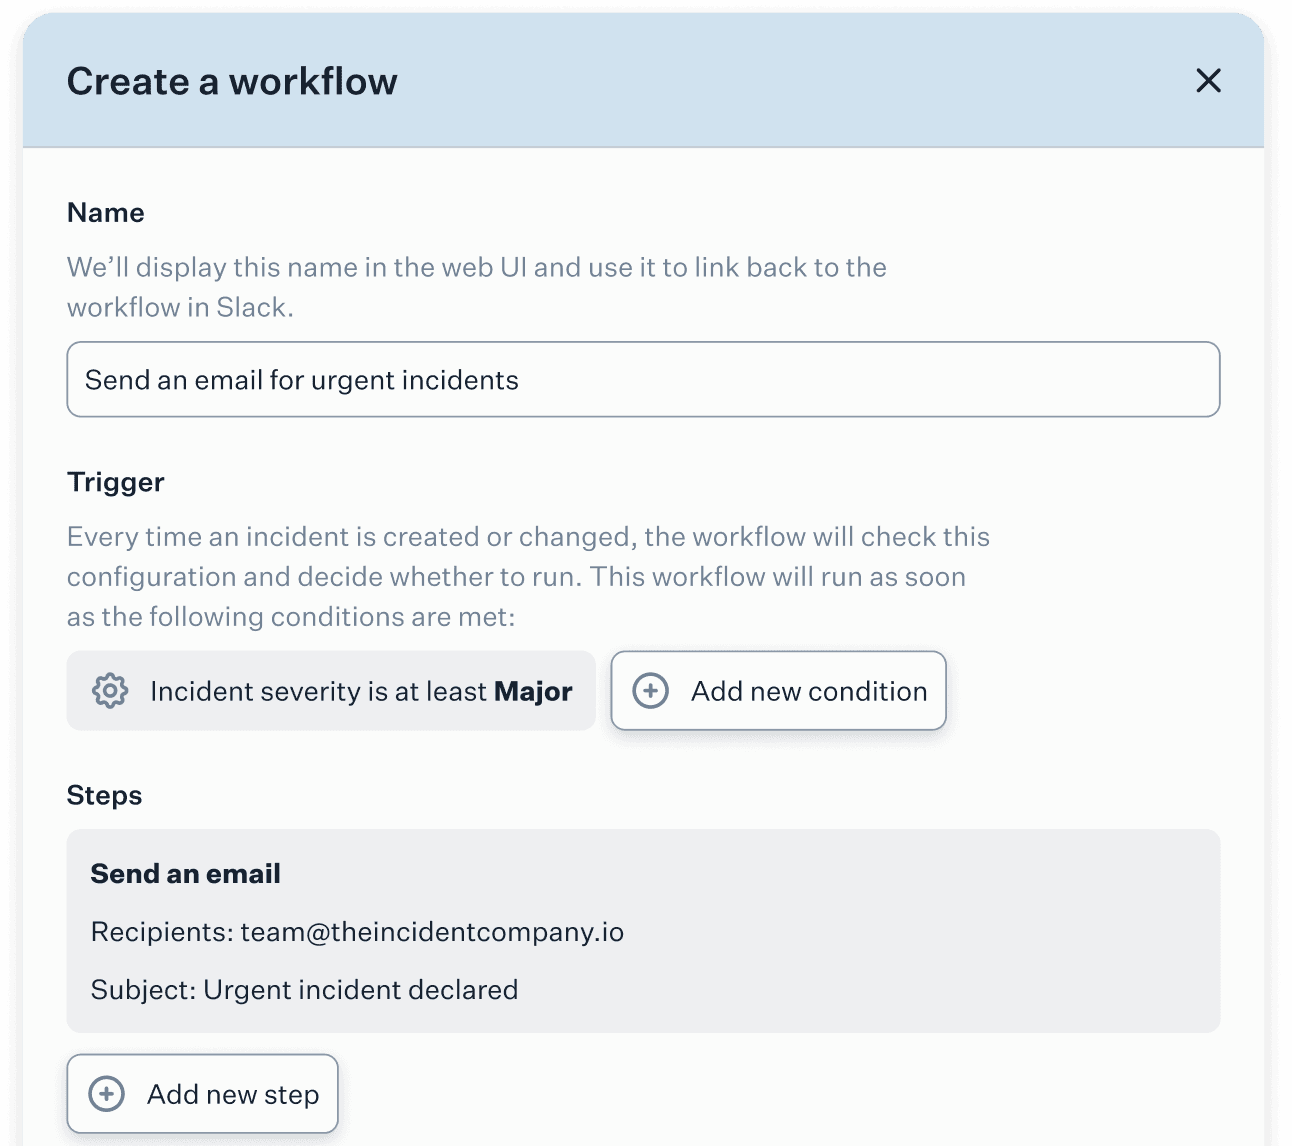Click the Send an email step title
The image size is (1292, 1146).
185,874
